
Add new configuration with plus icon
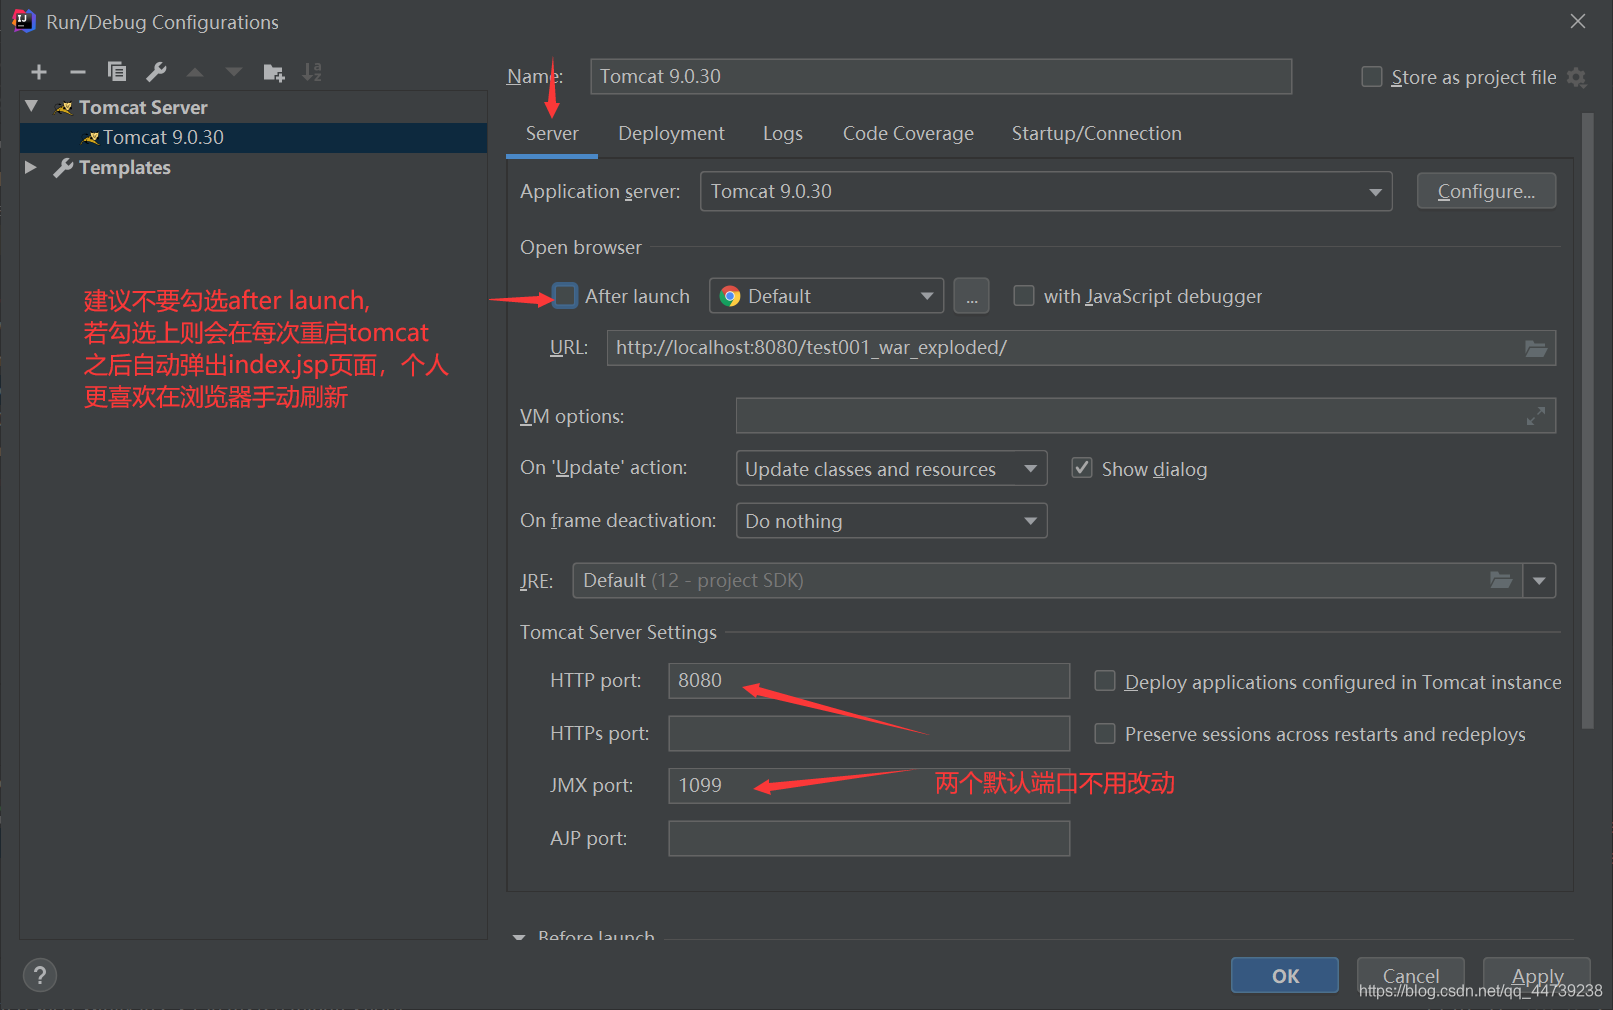pyautogui.click(x=39, y=72)
